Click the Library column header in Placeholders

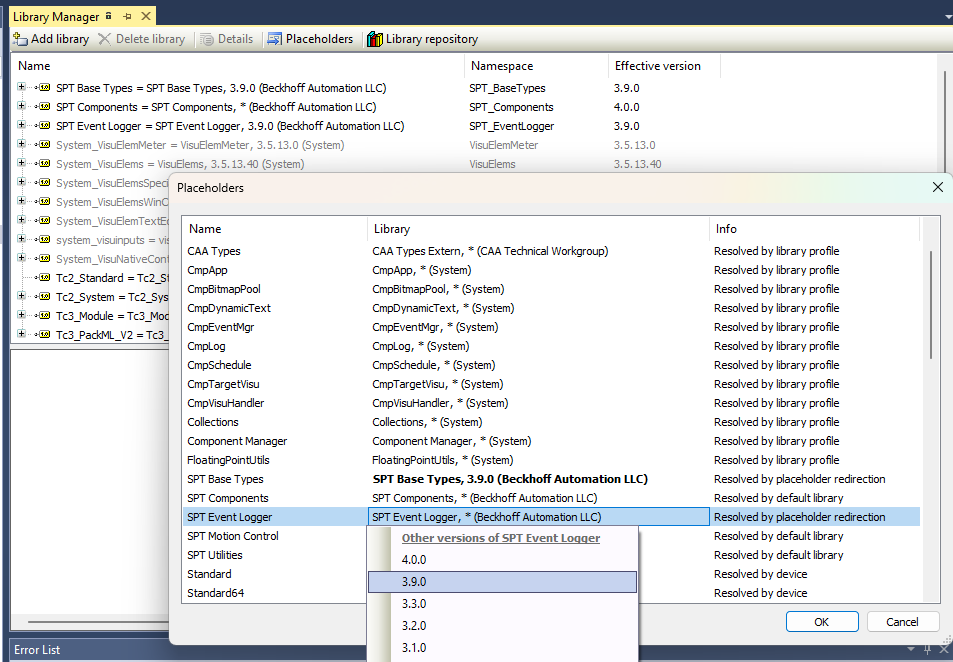point(538,229)
